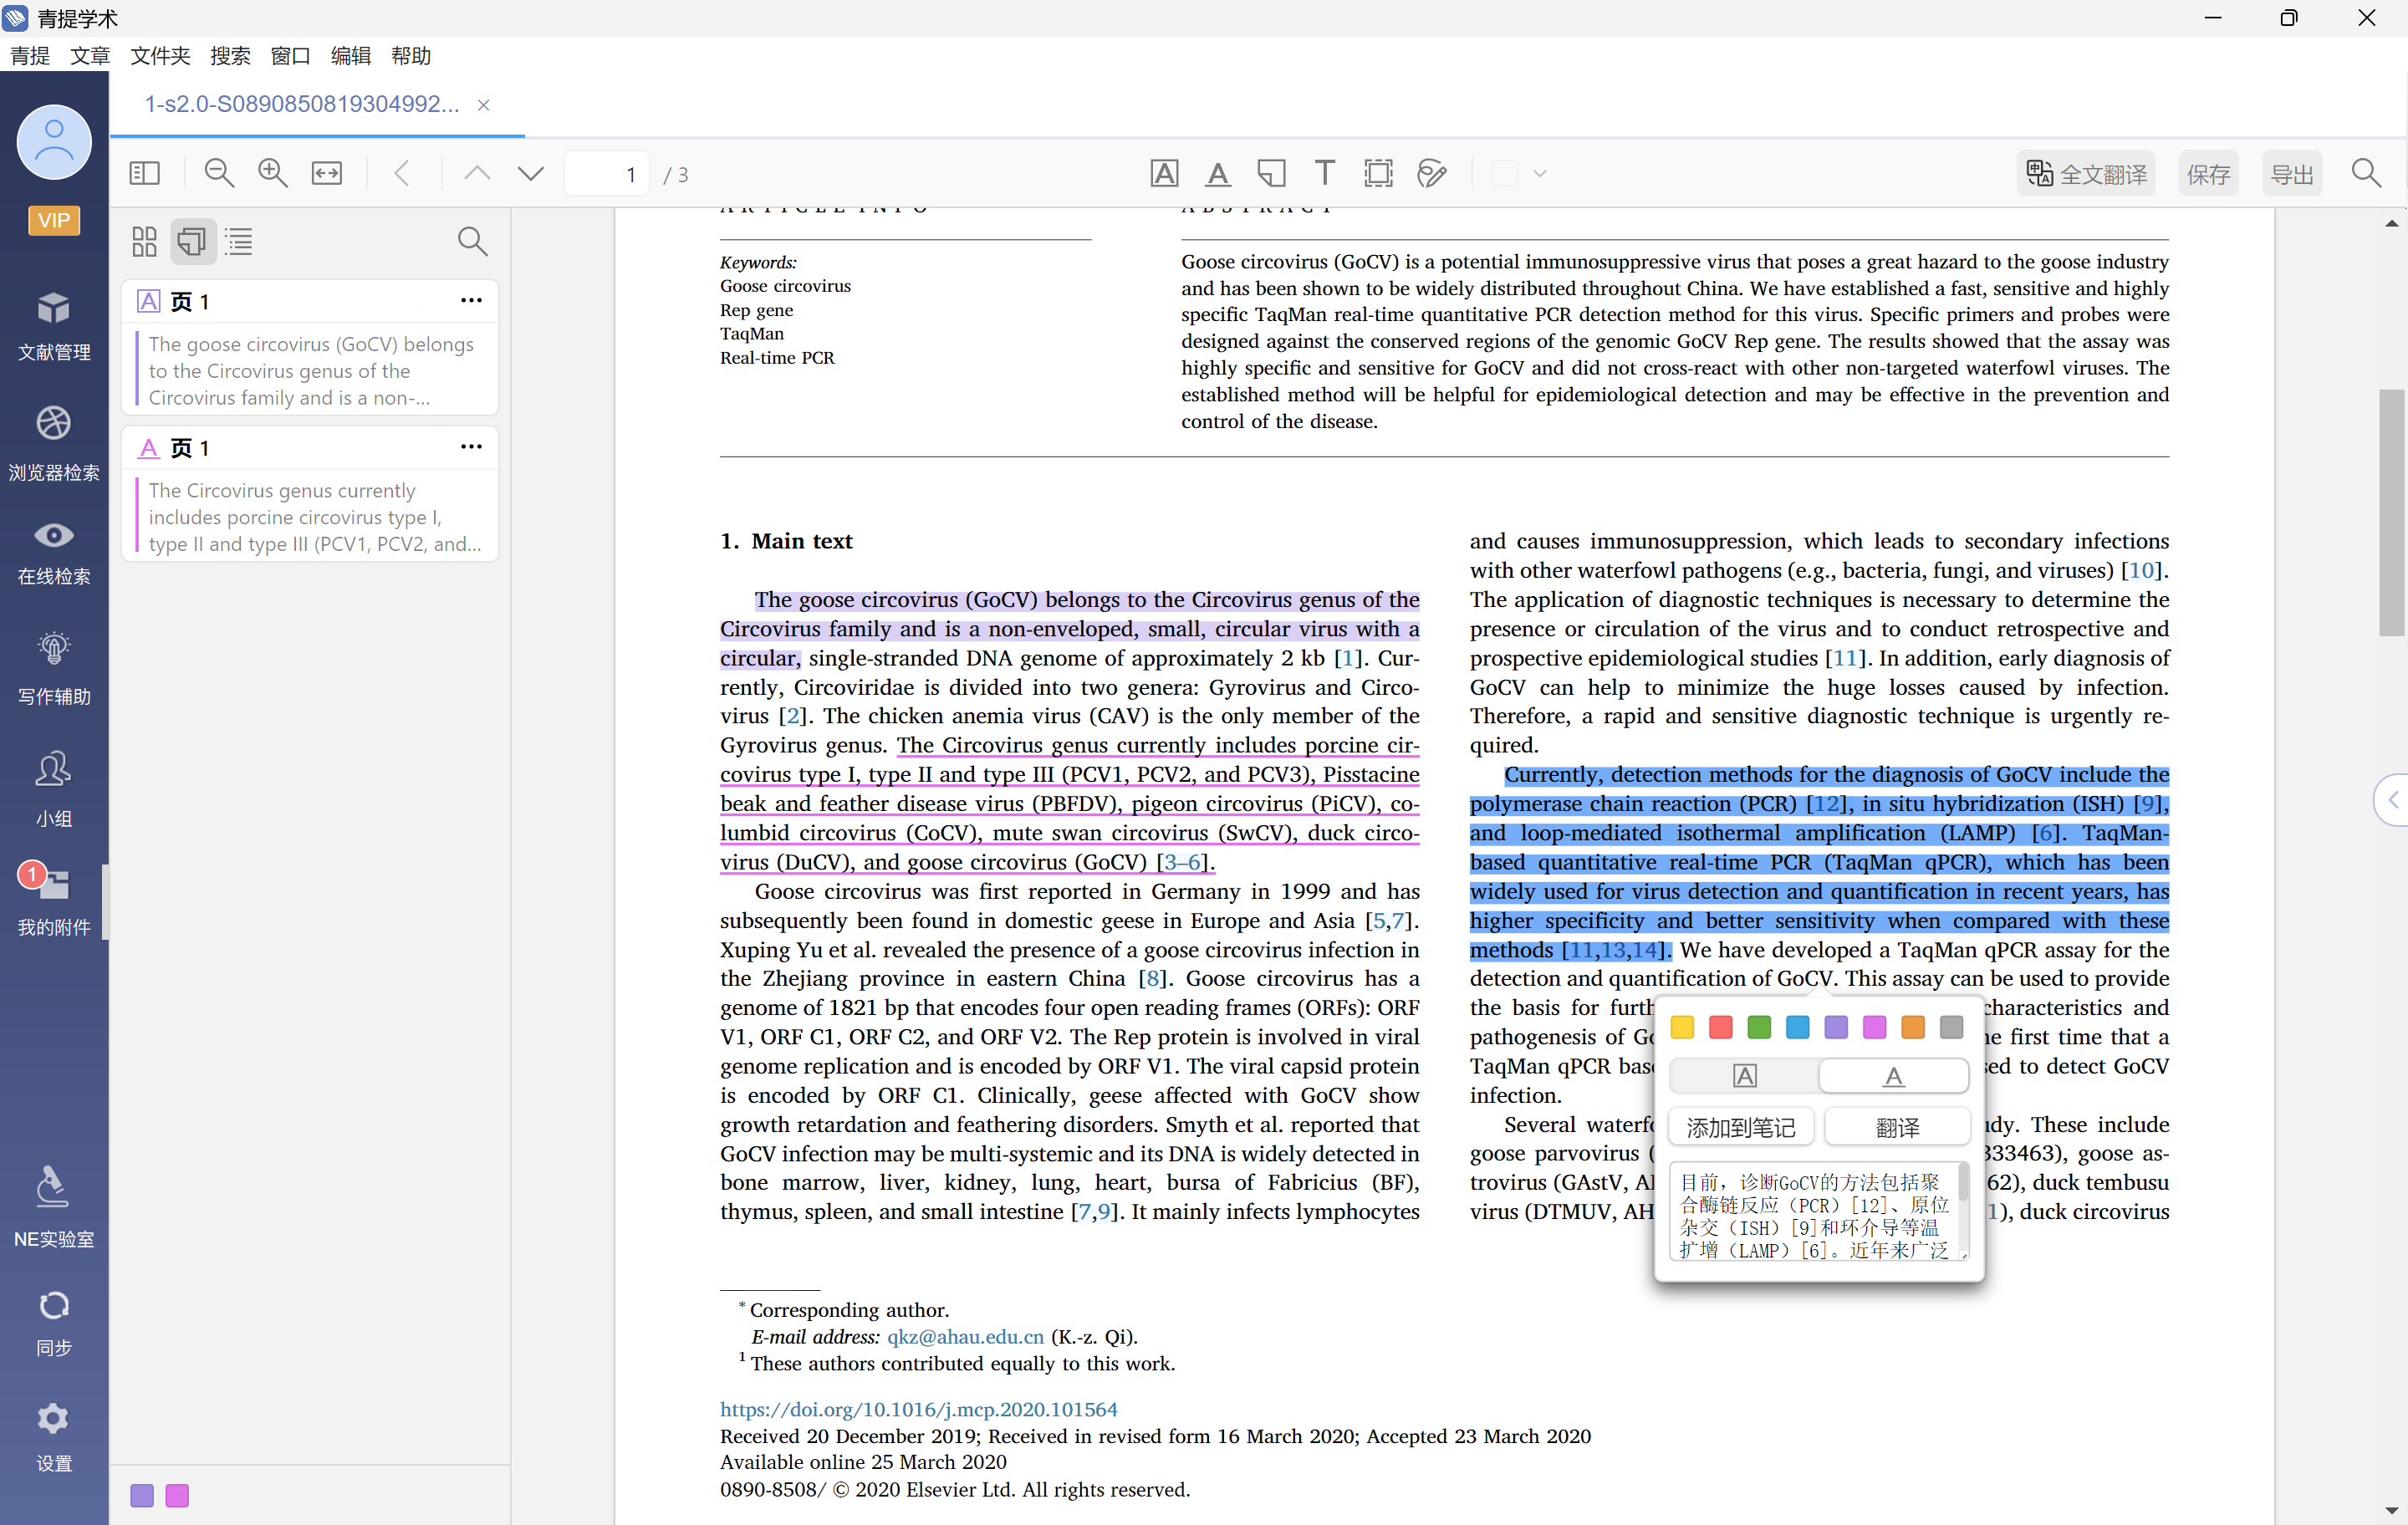Image resolution: width=2408 pixels, height=1525 pixels.
Task: Select the underline text tool in toolbar
Action: [x=1218, y=173]
